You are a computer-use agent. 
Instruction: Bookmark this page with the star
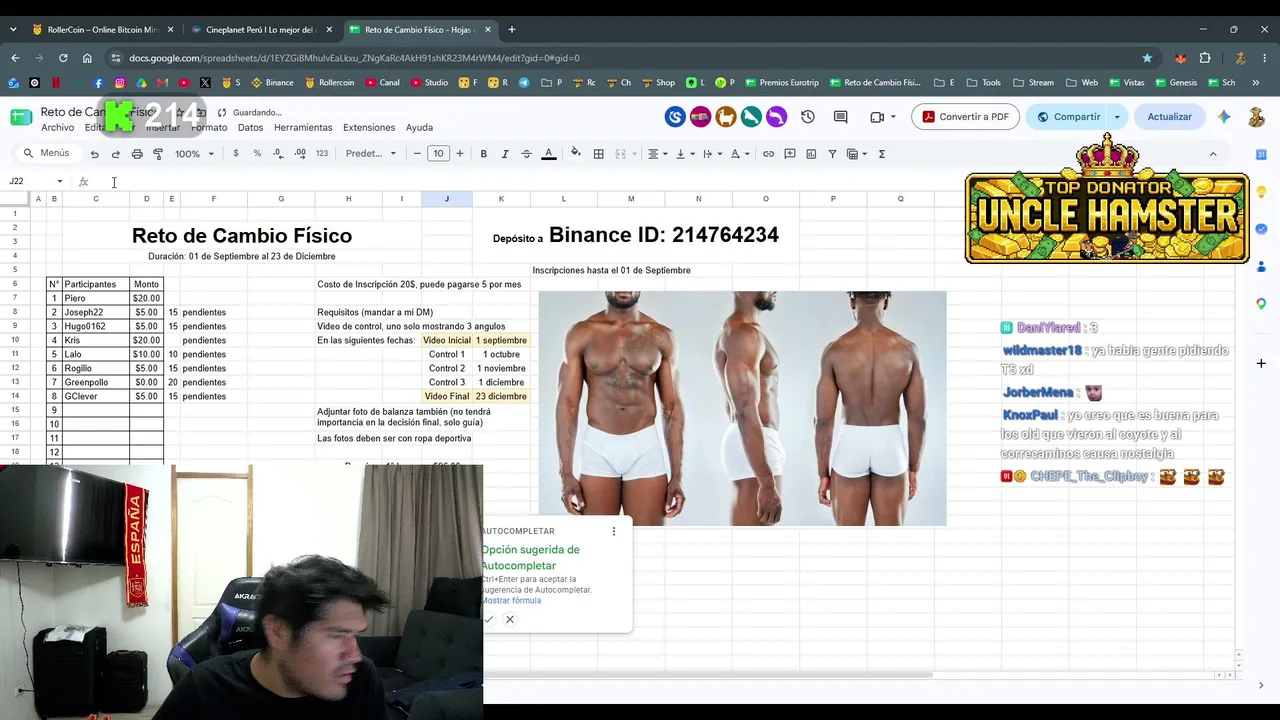click(1147, 58)
